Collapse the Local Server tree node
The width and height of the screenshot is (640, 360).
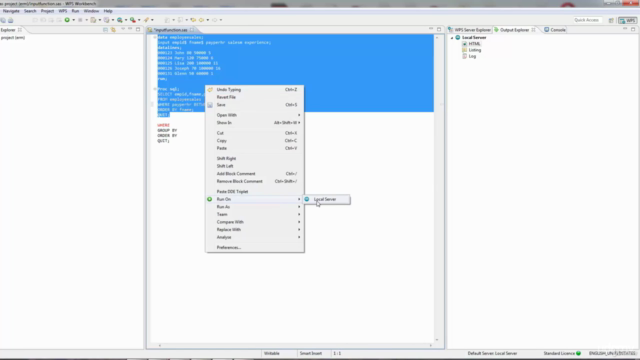[452, 38]
